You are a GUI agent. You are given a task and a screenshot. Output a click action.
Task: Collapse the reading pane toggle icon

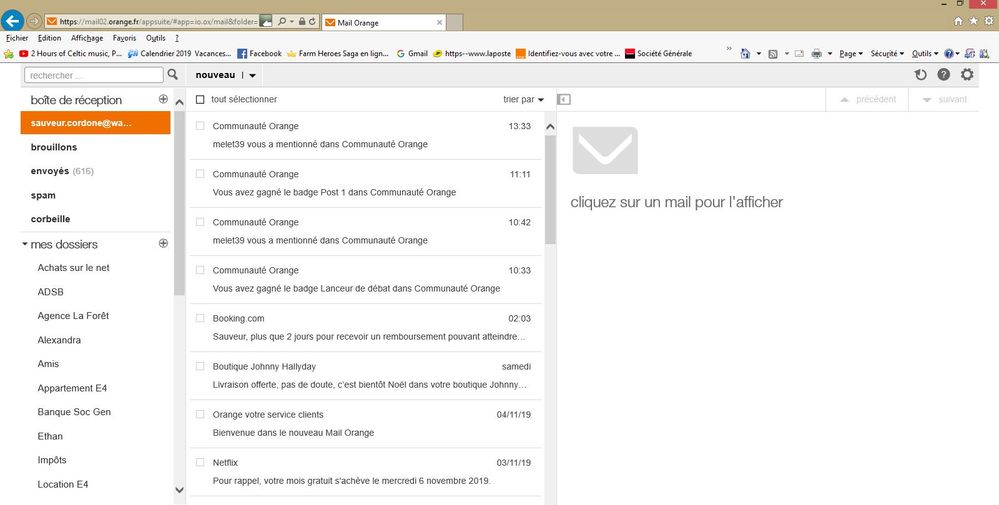pos(564,99)
